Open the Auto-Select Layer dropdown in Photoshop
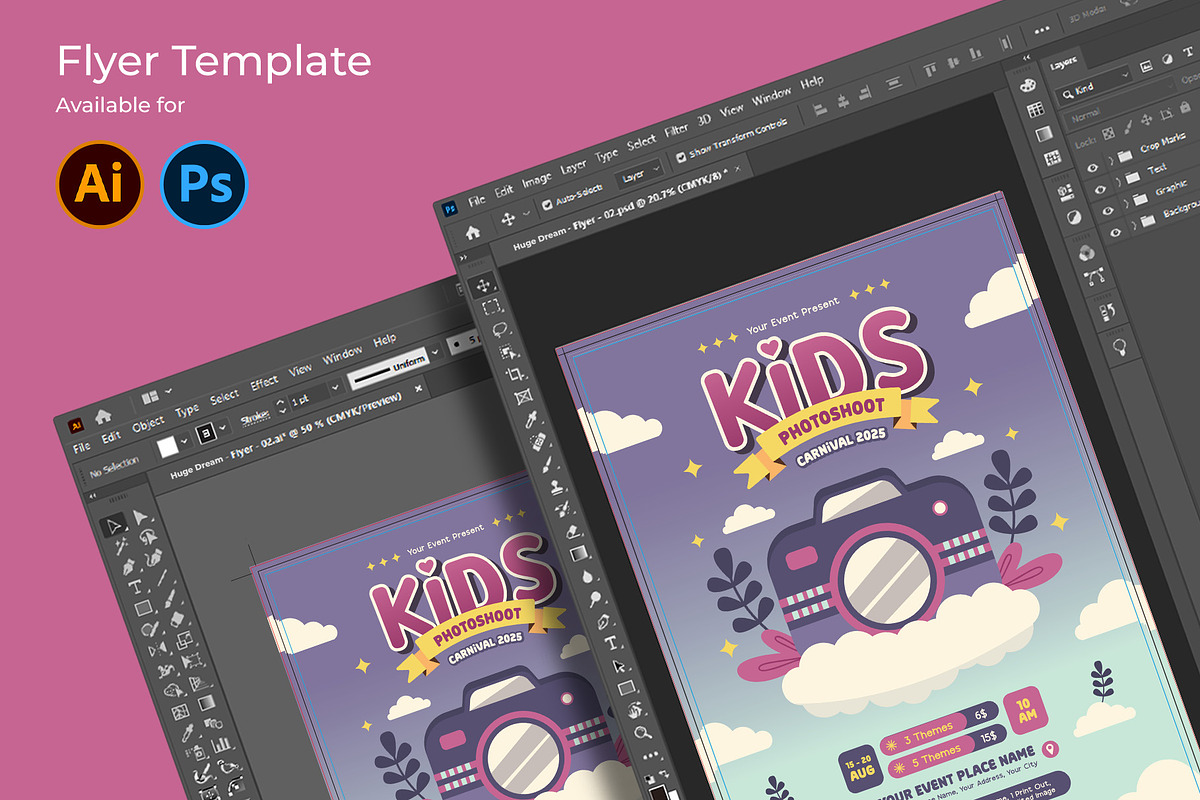The image size is (1200, 800). point(638,174)
